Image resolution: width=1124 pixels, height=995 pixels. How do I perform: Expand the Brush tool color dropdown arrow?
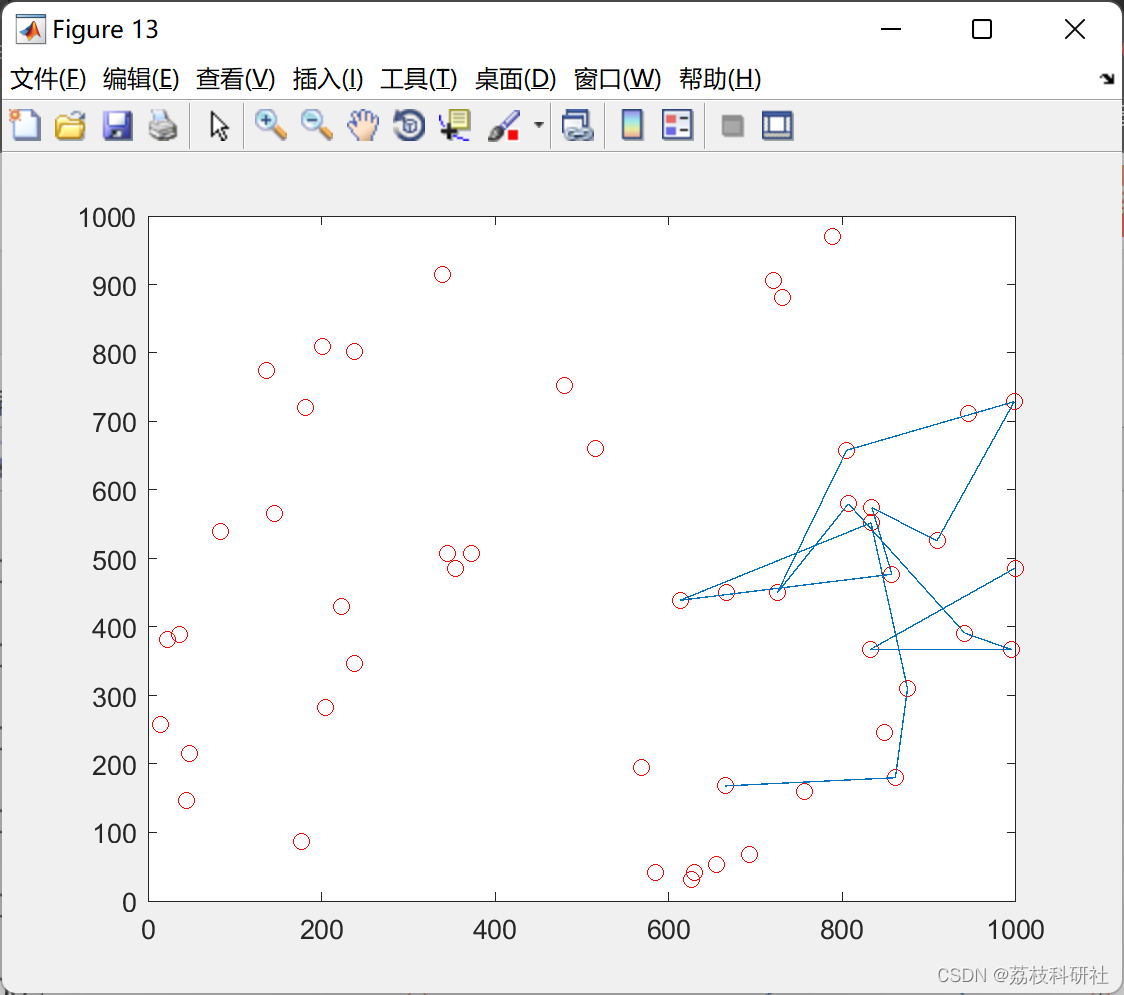[x=539, y=125]
